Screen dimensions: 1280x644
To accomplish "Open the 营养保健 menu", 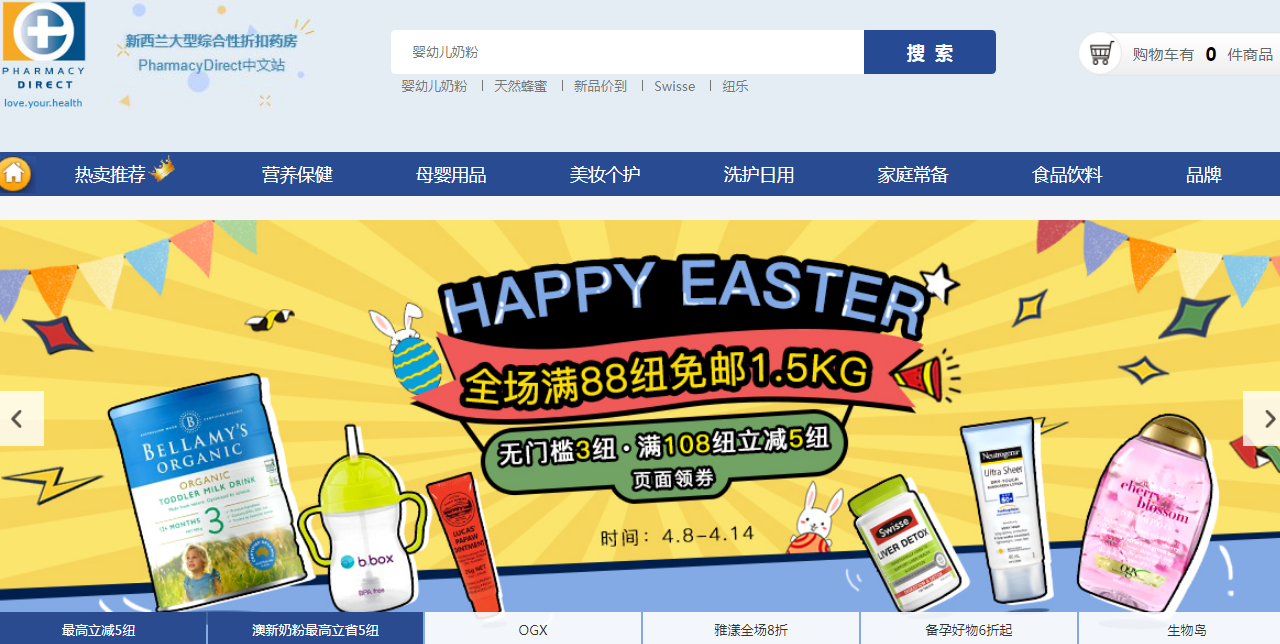I will click(297, 175).
